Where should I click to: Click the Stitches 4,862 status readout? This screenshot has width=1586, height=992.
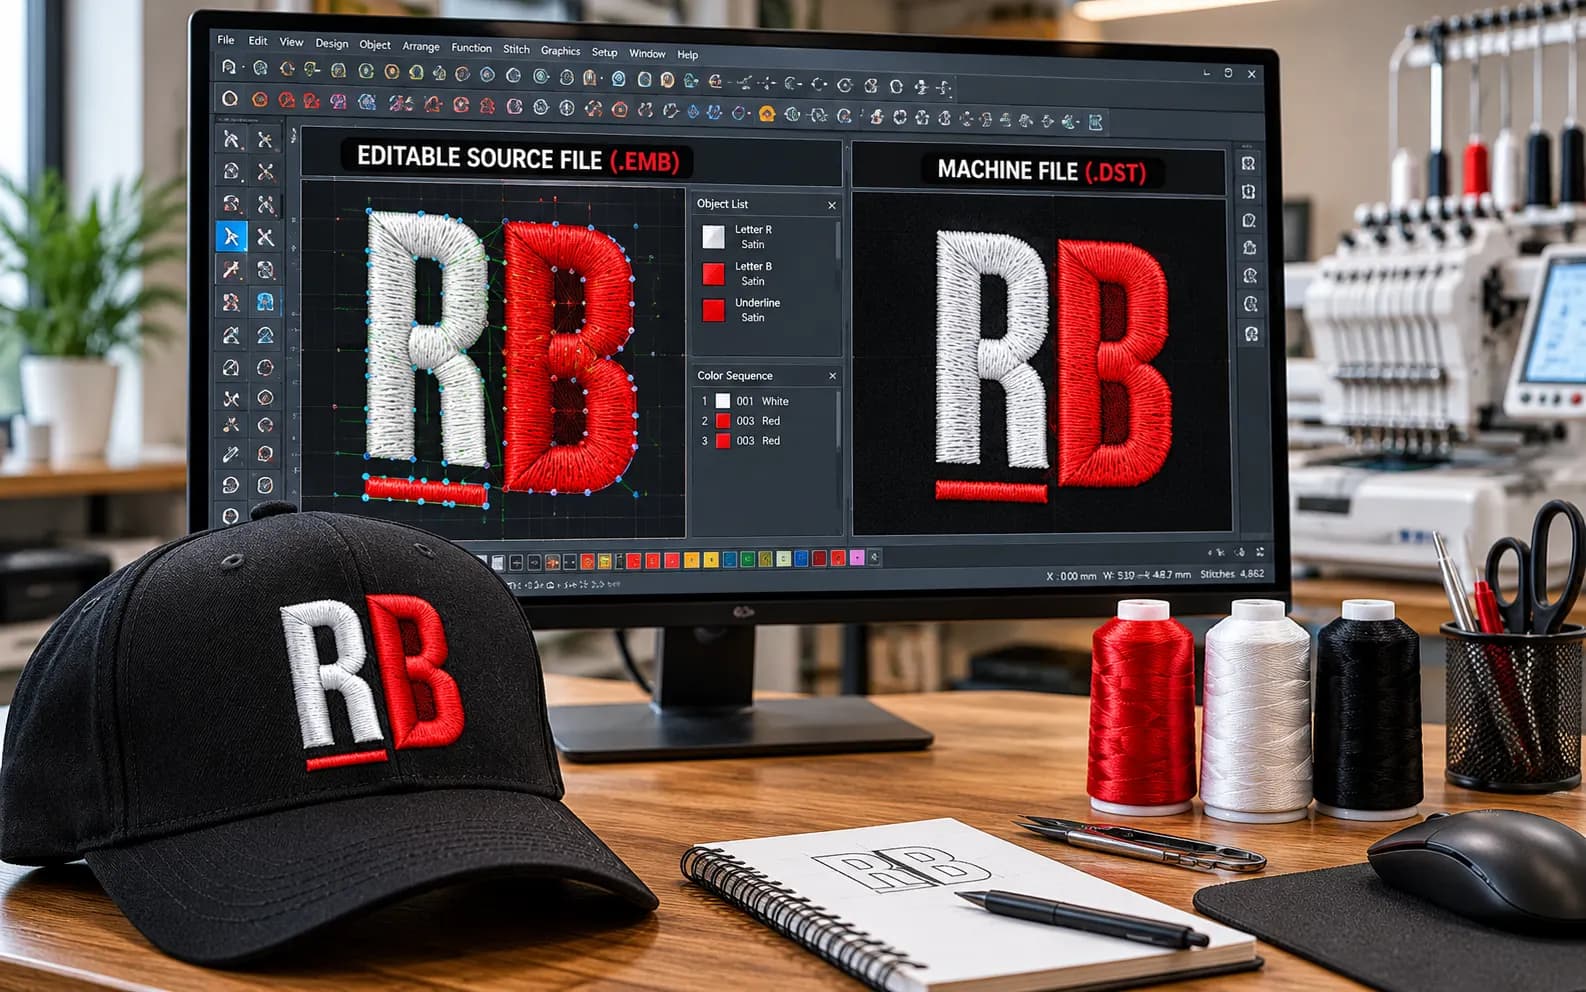click(x=1232, y=574)
